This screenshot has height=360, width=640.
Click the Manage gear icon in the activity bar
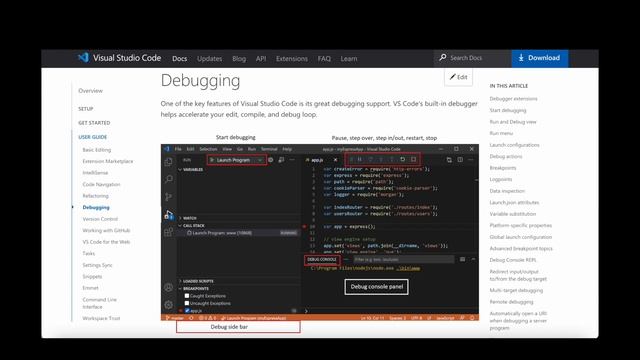click(168, 304)
